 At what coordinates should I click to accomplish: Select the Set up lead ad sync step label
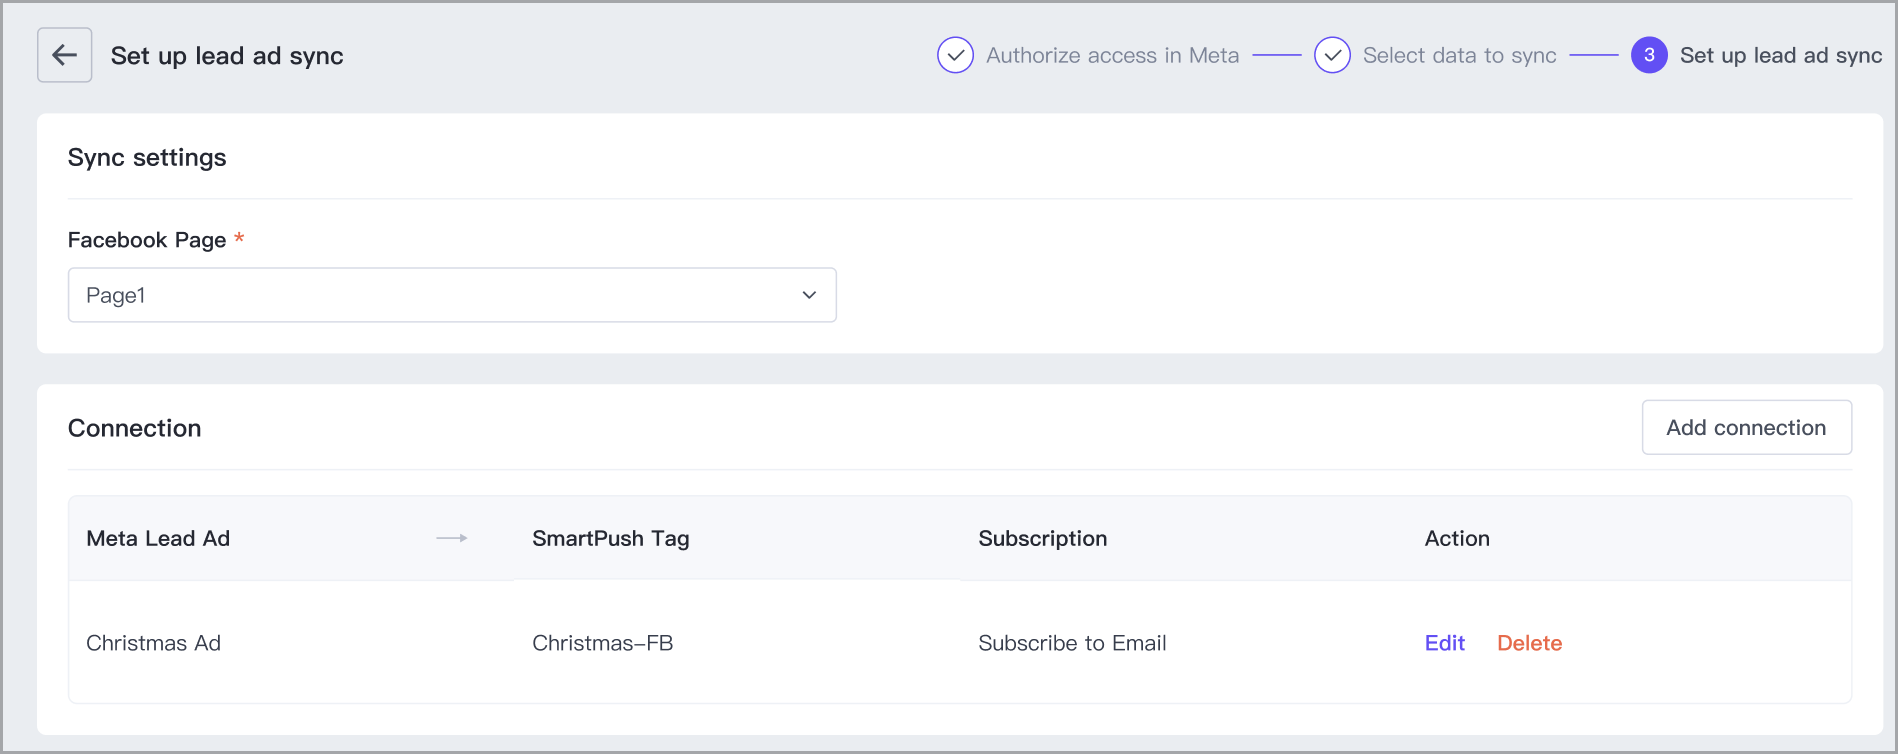pyautogui.click(x=1780, y=55)
